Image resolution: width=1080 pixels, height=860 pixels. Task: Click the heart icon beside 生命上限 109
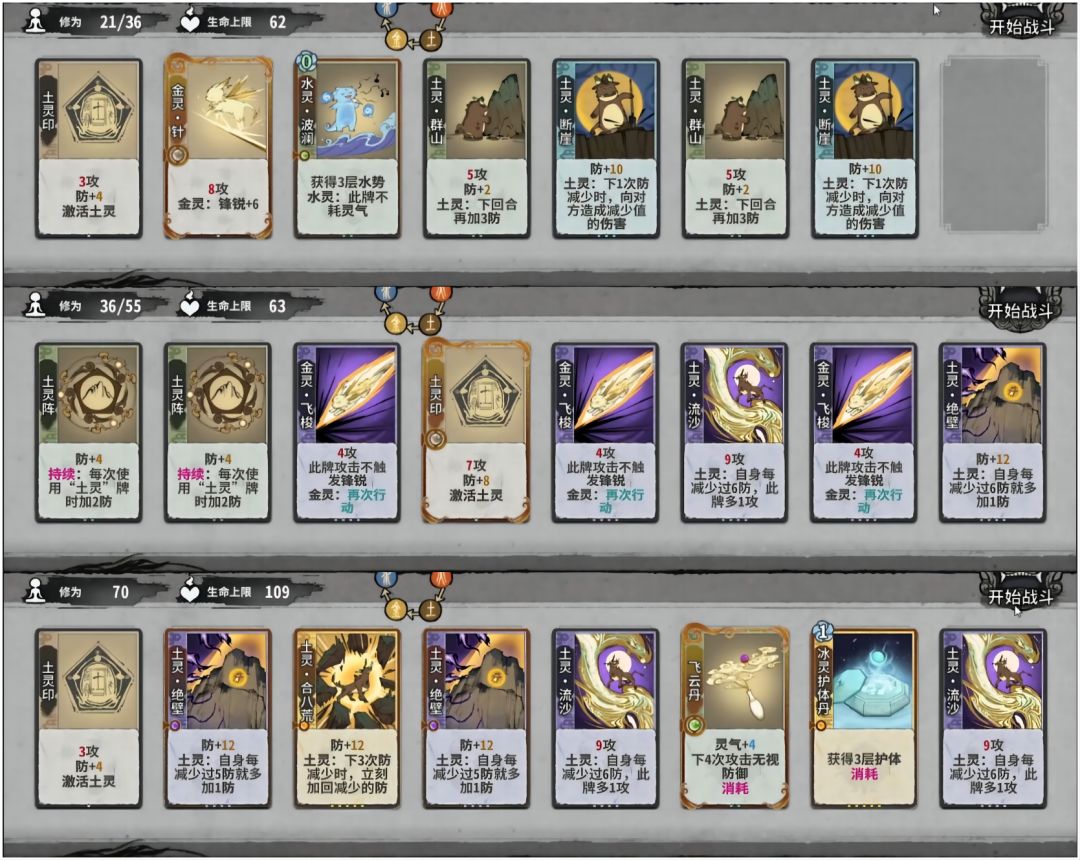click(x=189, y=591)
